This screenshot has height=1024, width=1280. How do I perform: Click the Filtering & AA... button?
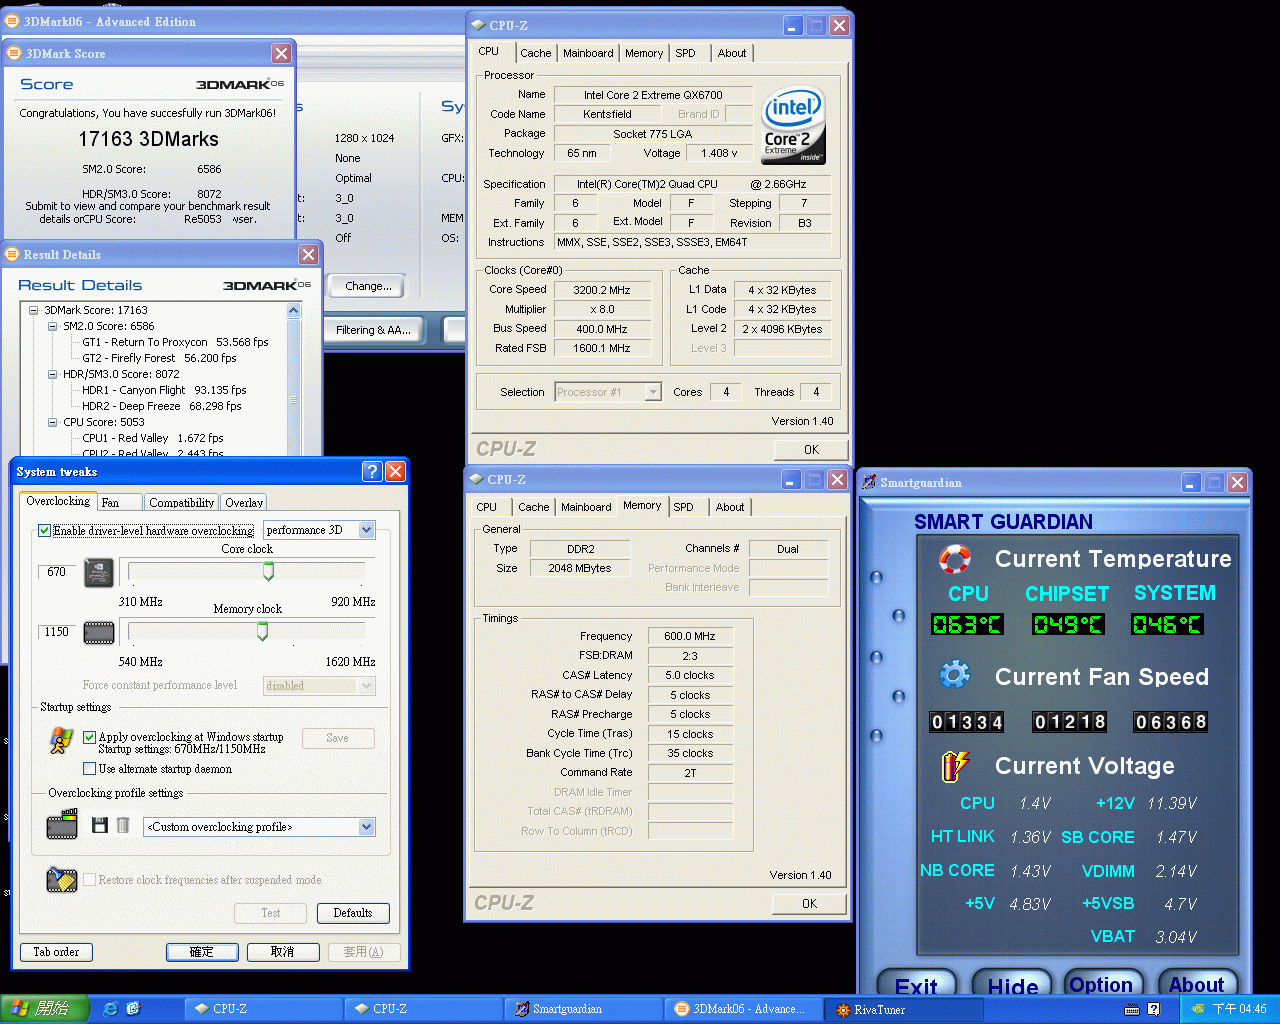point(373,329)
